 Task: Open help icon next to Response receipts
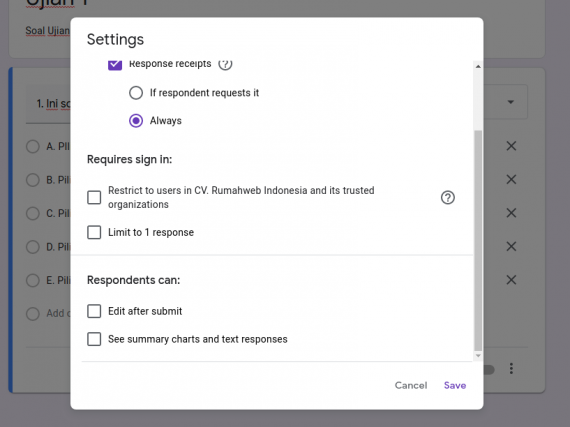tap(225, 64)
